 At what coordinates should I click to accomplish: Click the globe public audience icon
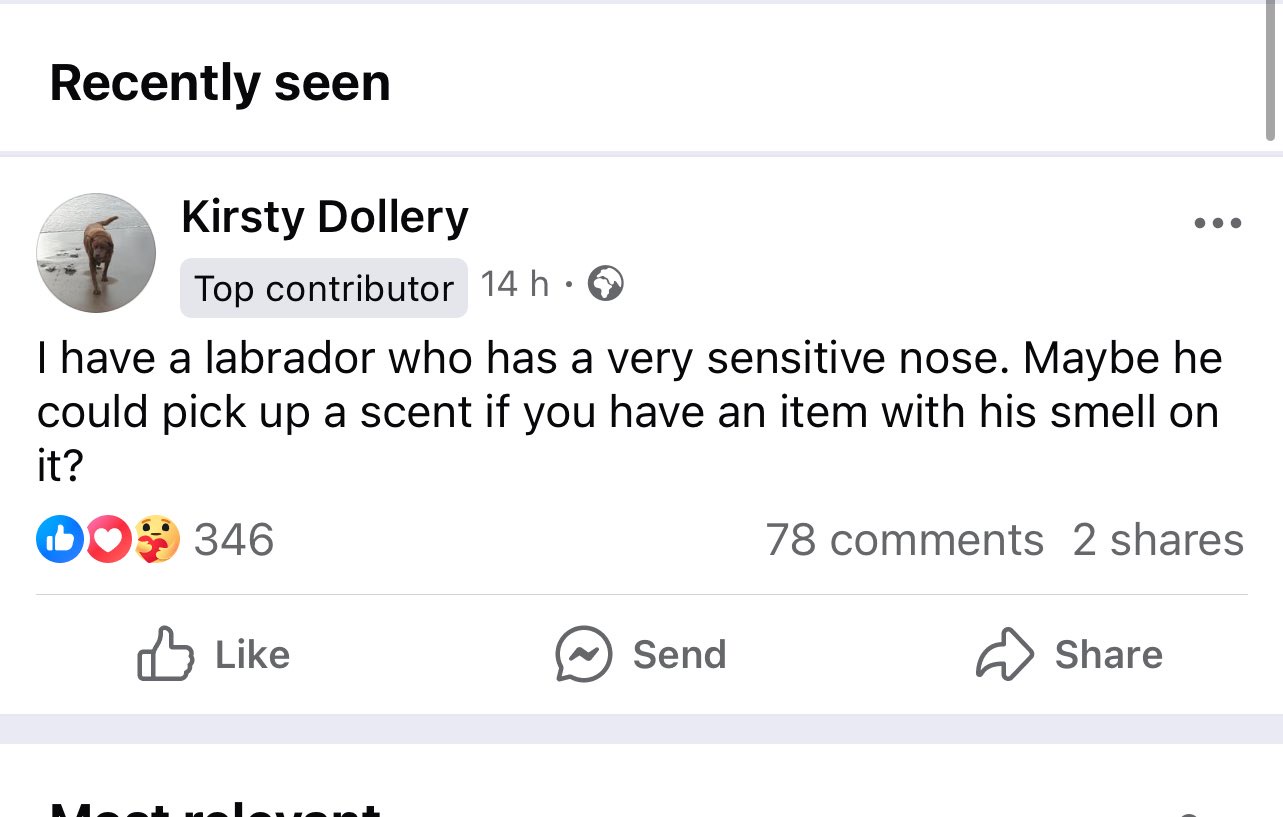pyautogui.click(x=605, y=285)
